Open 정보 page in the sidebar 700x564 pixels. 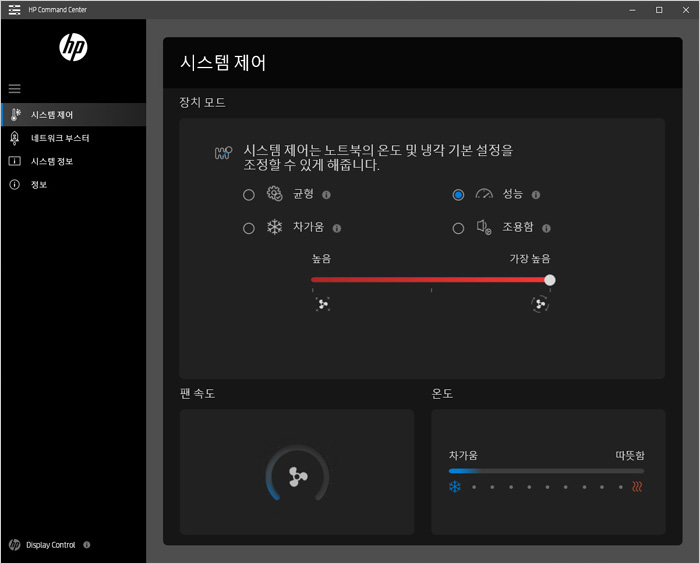74,184
